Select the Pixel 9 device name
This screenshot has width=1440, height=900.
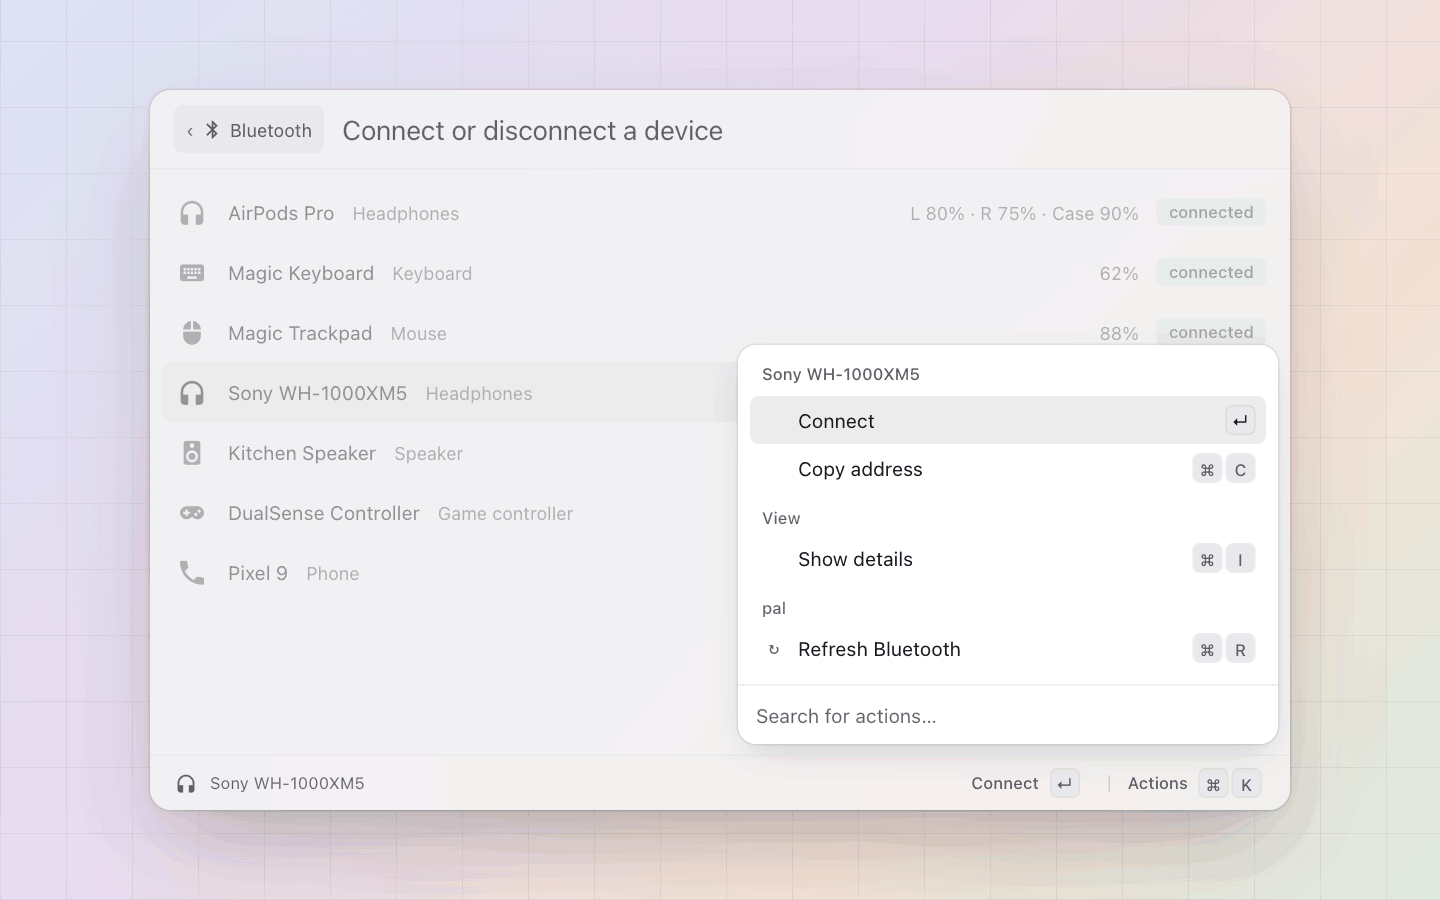coord(258,573)
